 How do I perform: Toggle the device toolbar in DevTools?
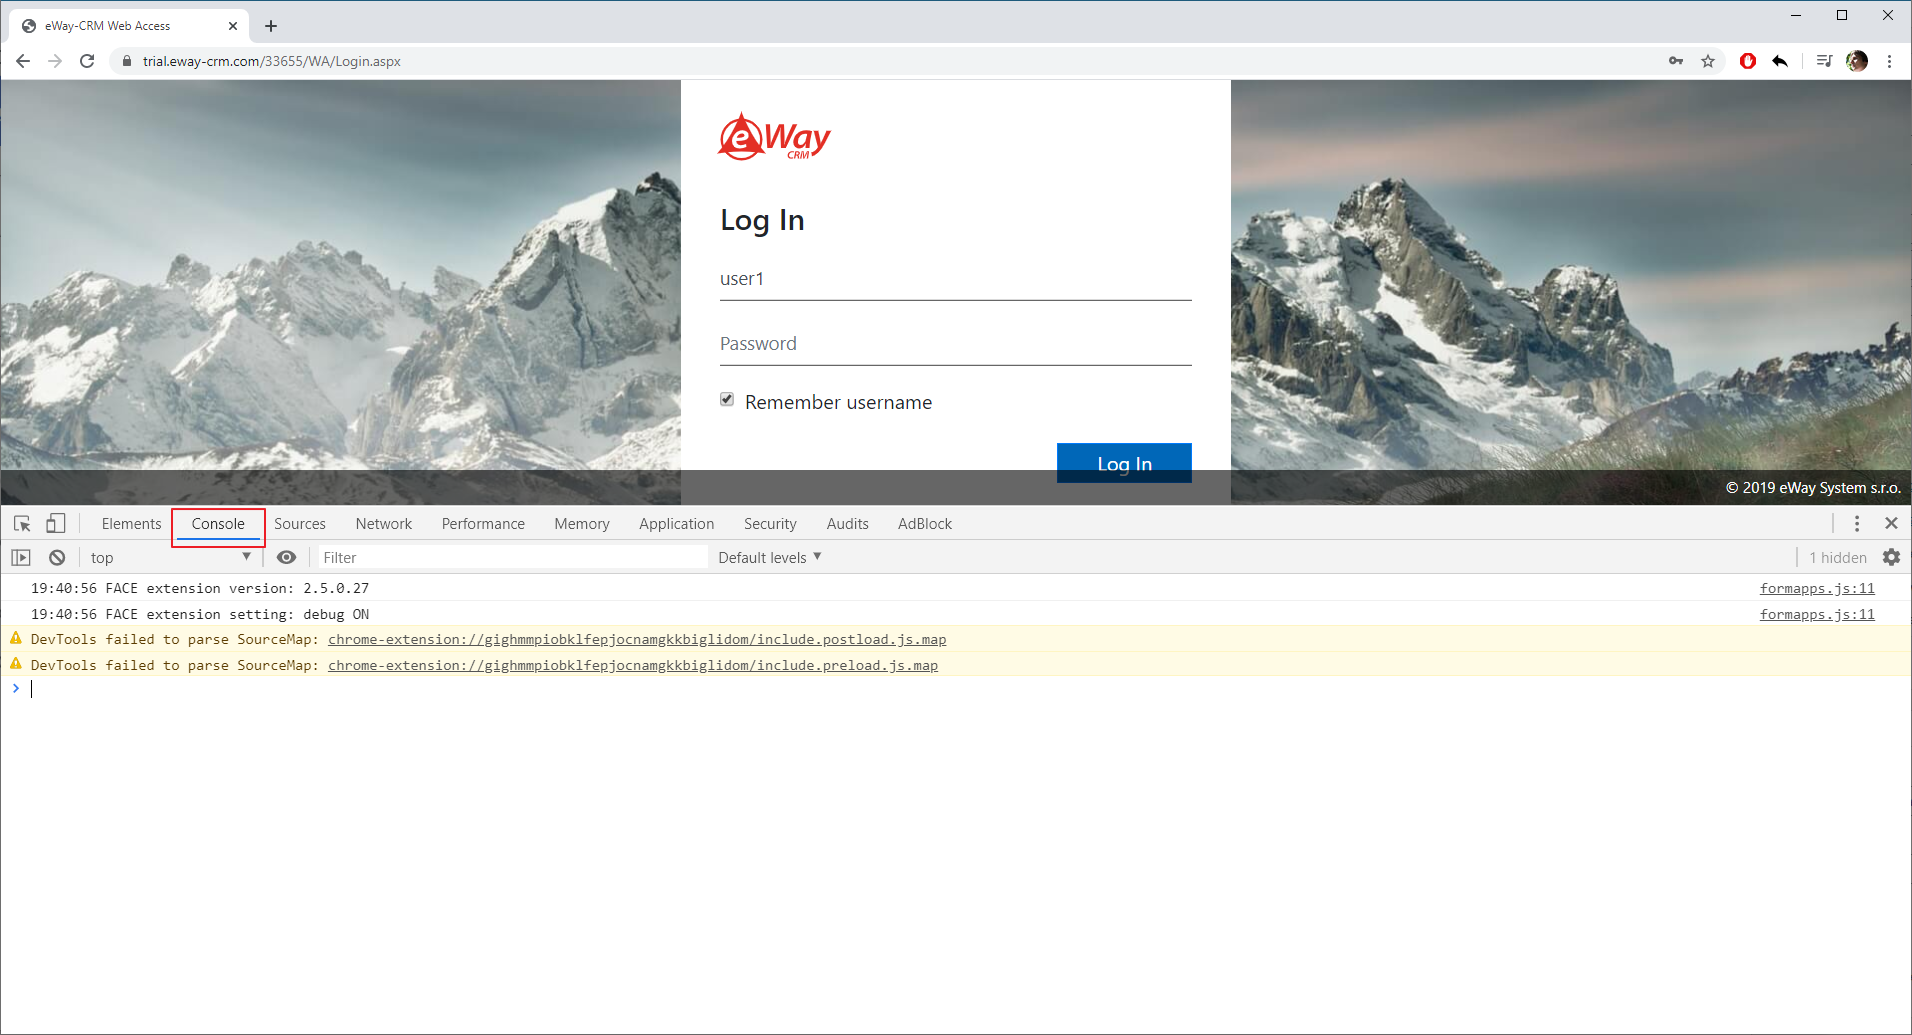coord(56,523)
